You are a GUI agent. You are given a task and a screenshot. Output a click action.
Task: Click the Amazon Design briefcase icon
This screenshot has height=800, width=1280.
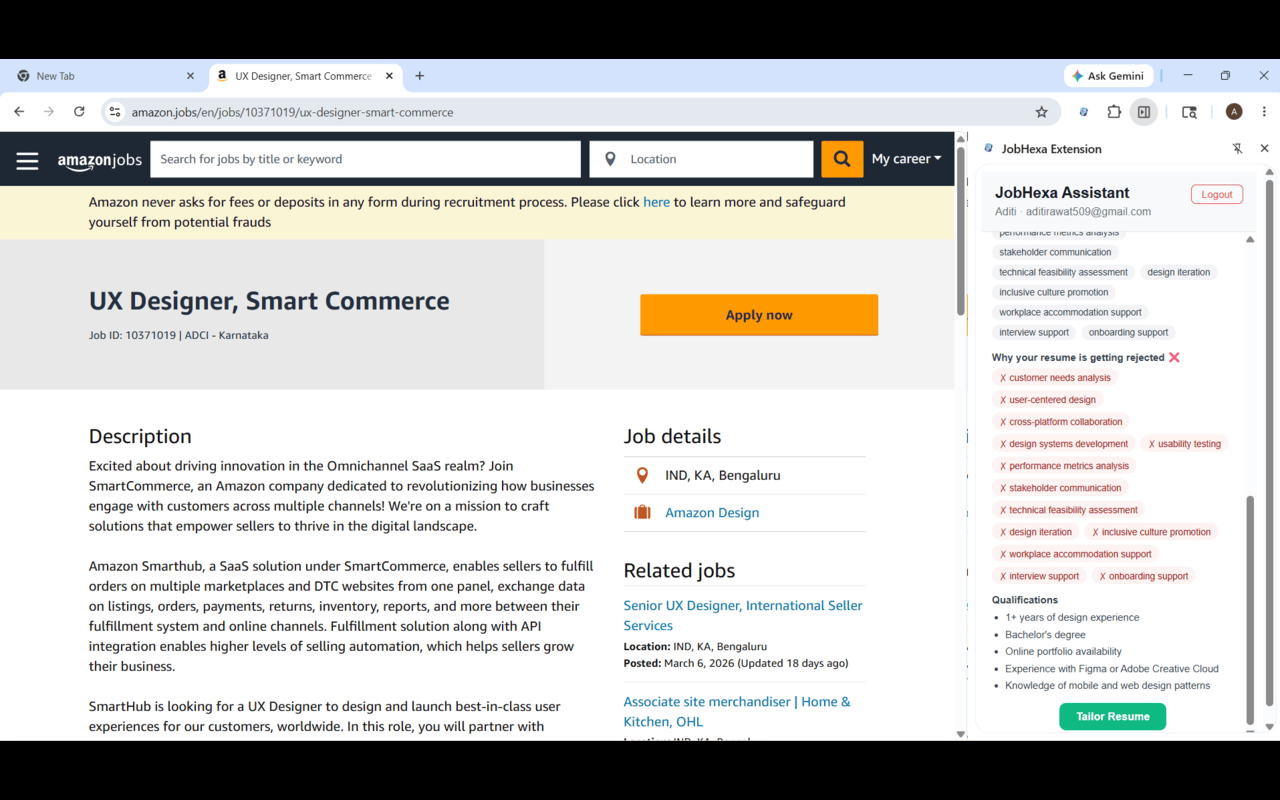(x=642, y=513)
